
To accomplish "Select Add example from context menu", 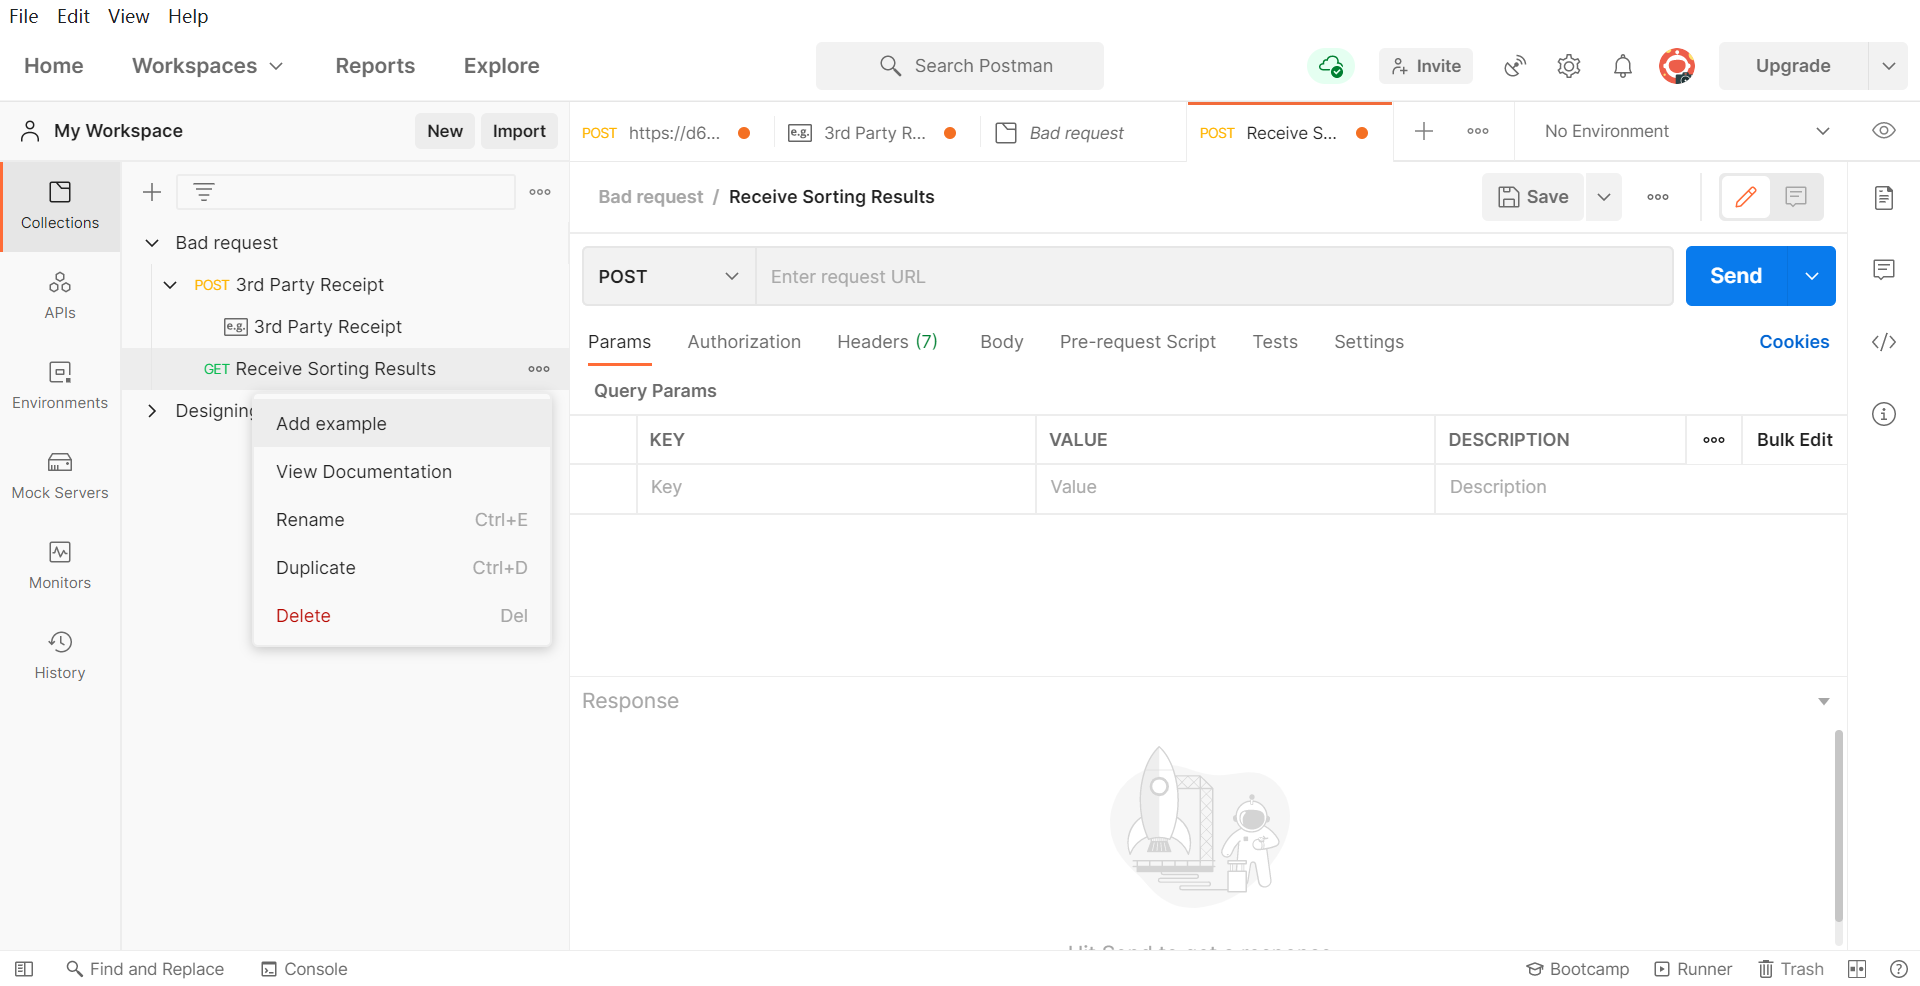I will 402,424.
